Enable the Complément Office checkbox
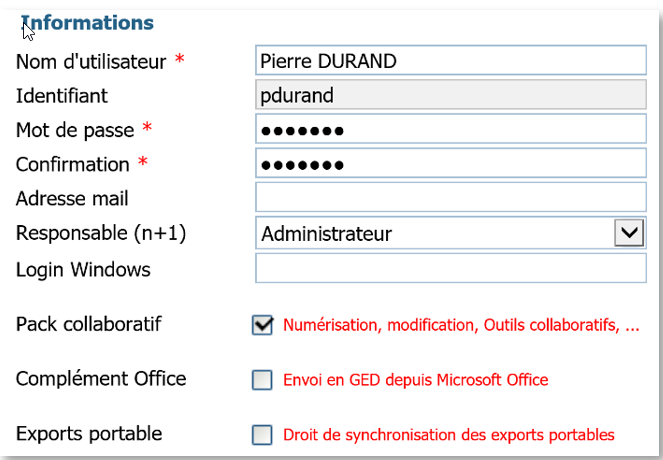The image size is (663, 460). [263, 380]
